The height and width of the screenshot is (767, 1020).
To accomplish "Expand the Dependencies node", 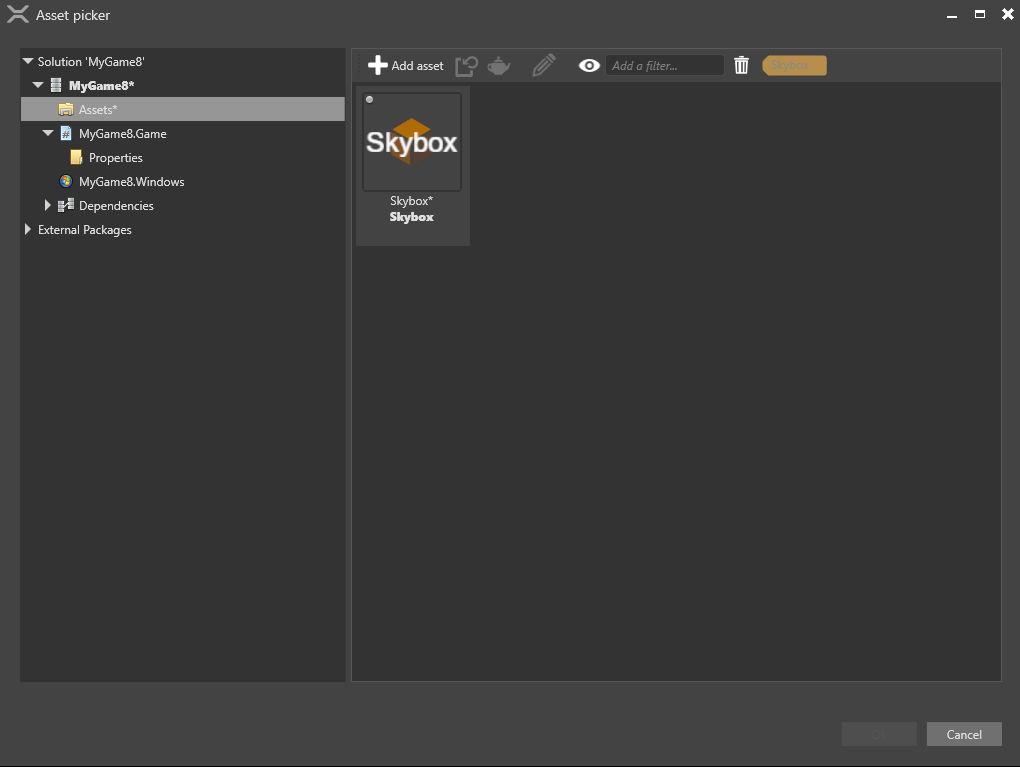I will pos(47,205).
